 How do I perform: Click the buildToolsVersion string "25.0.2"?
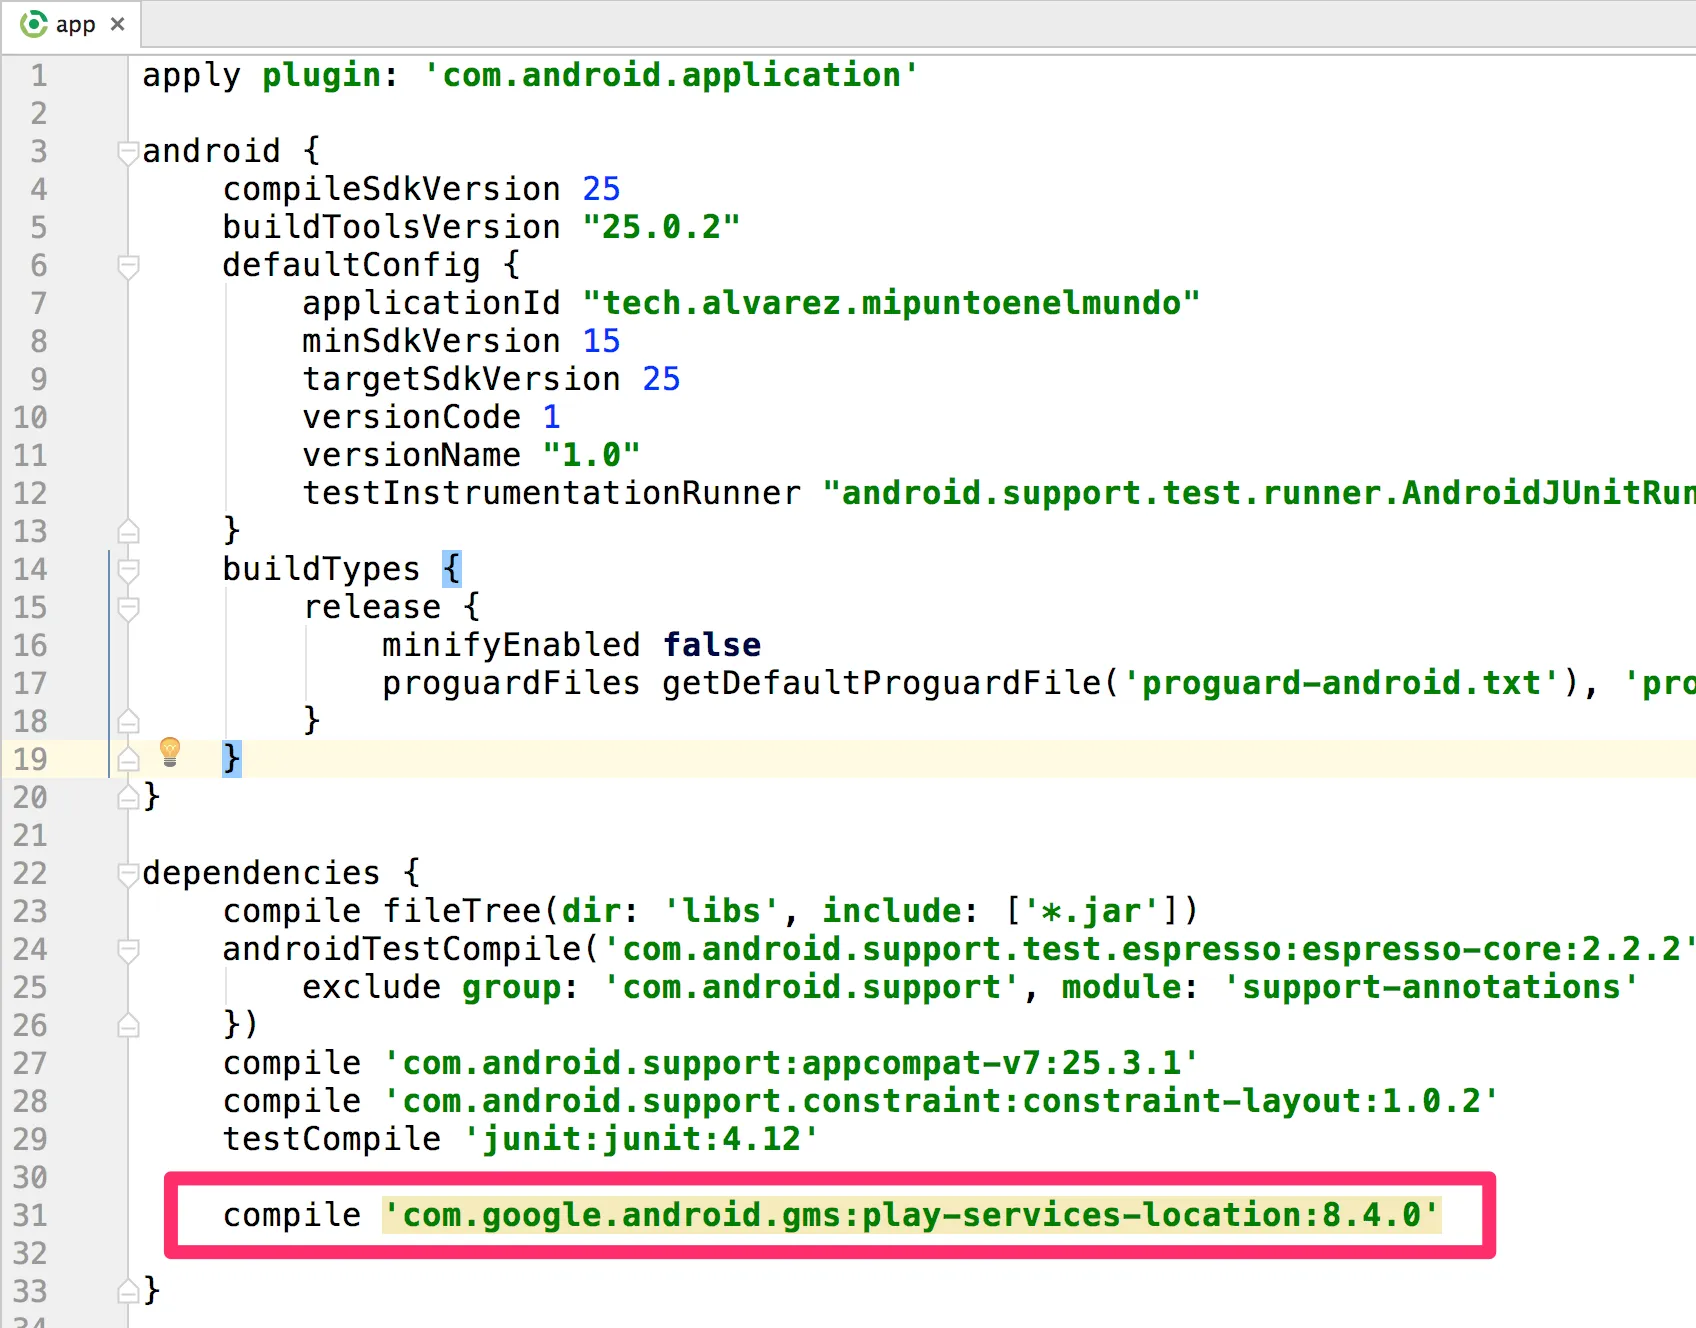(x=661, y=227)
